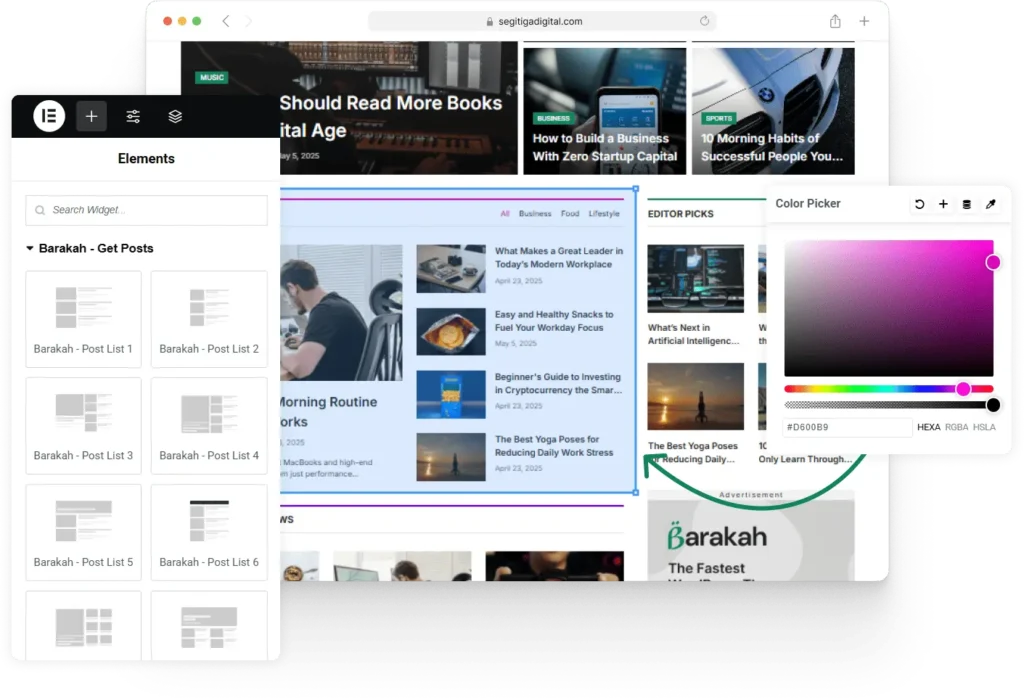1024x698 pixels.
Task: Select the Barakah - Post List 1 widget
Action: click(84, 319)
